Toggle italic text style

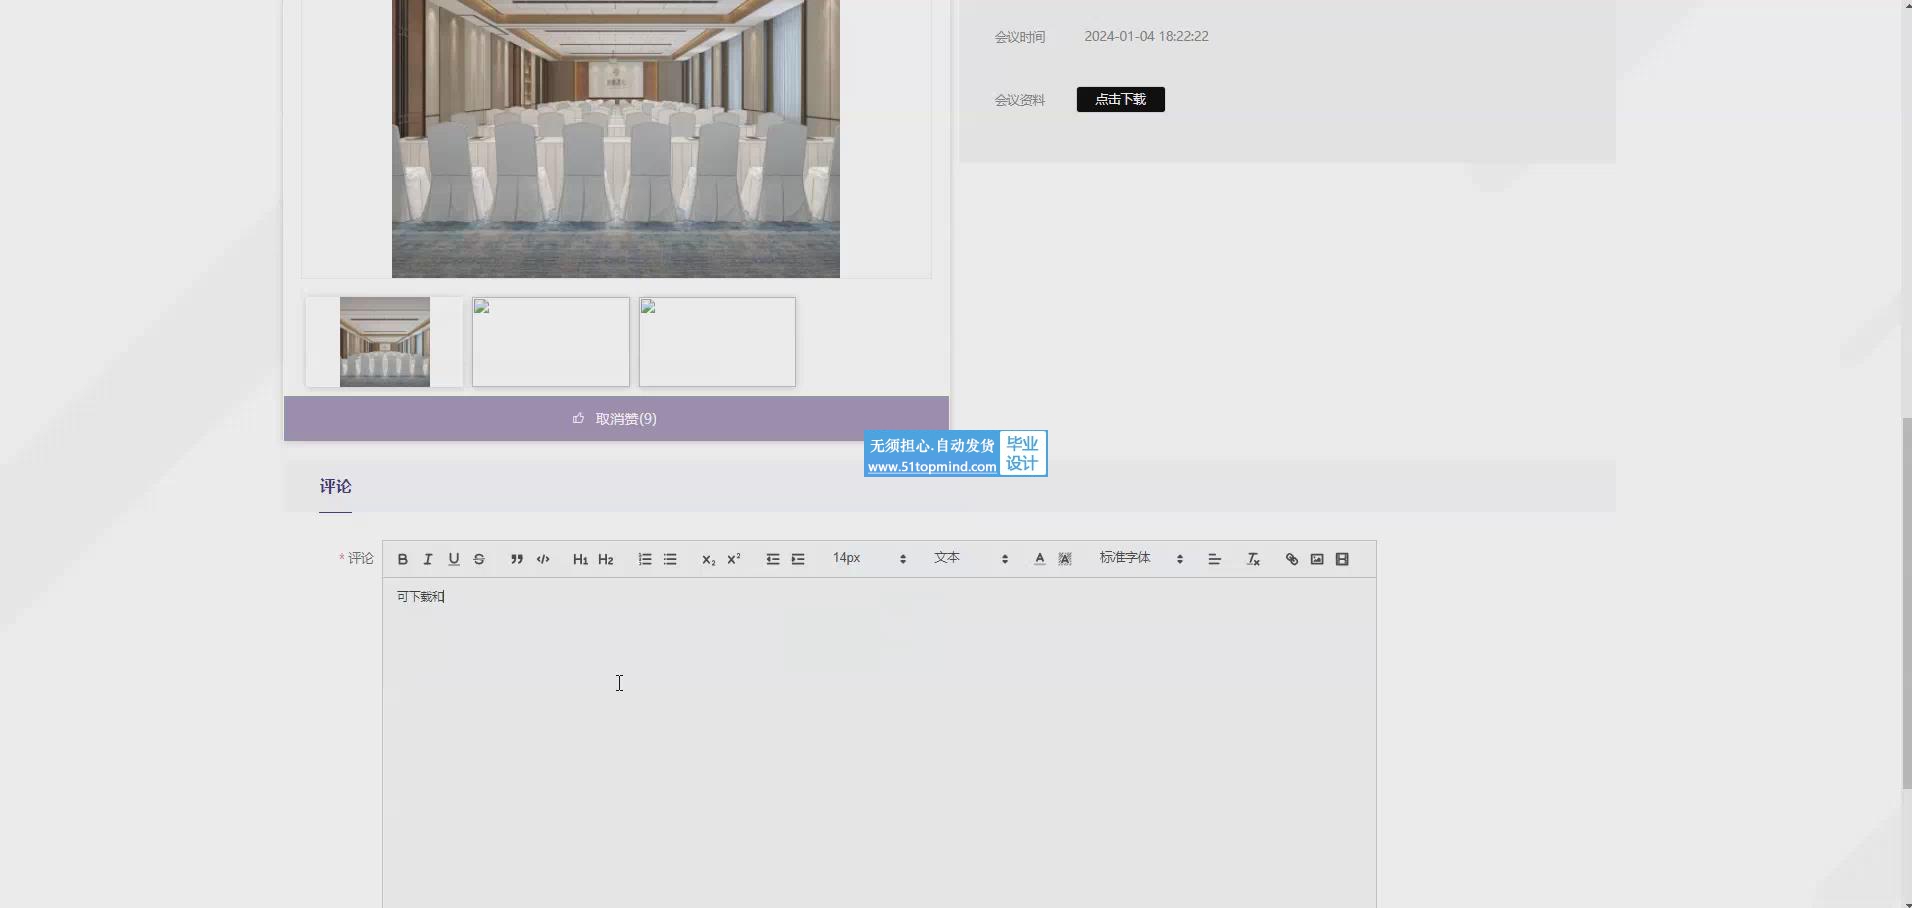click(x=428, y=559)
